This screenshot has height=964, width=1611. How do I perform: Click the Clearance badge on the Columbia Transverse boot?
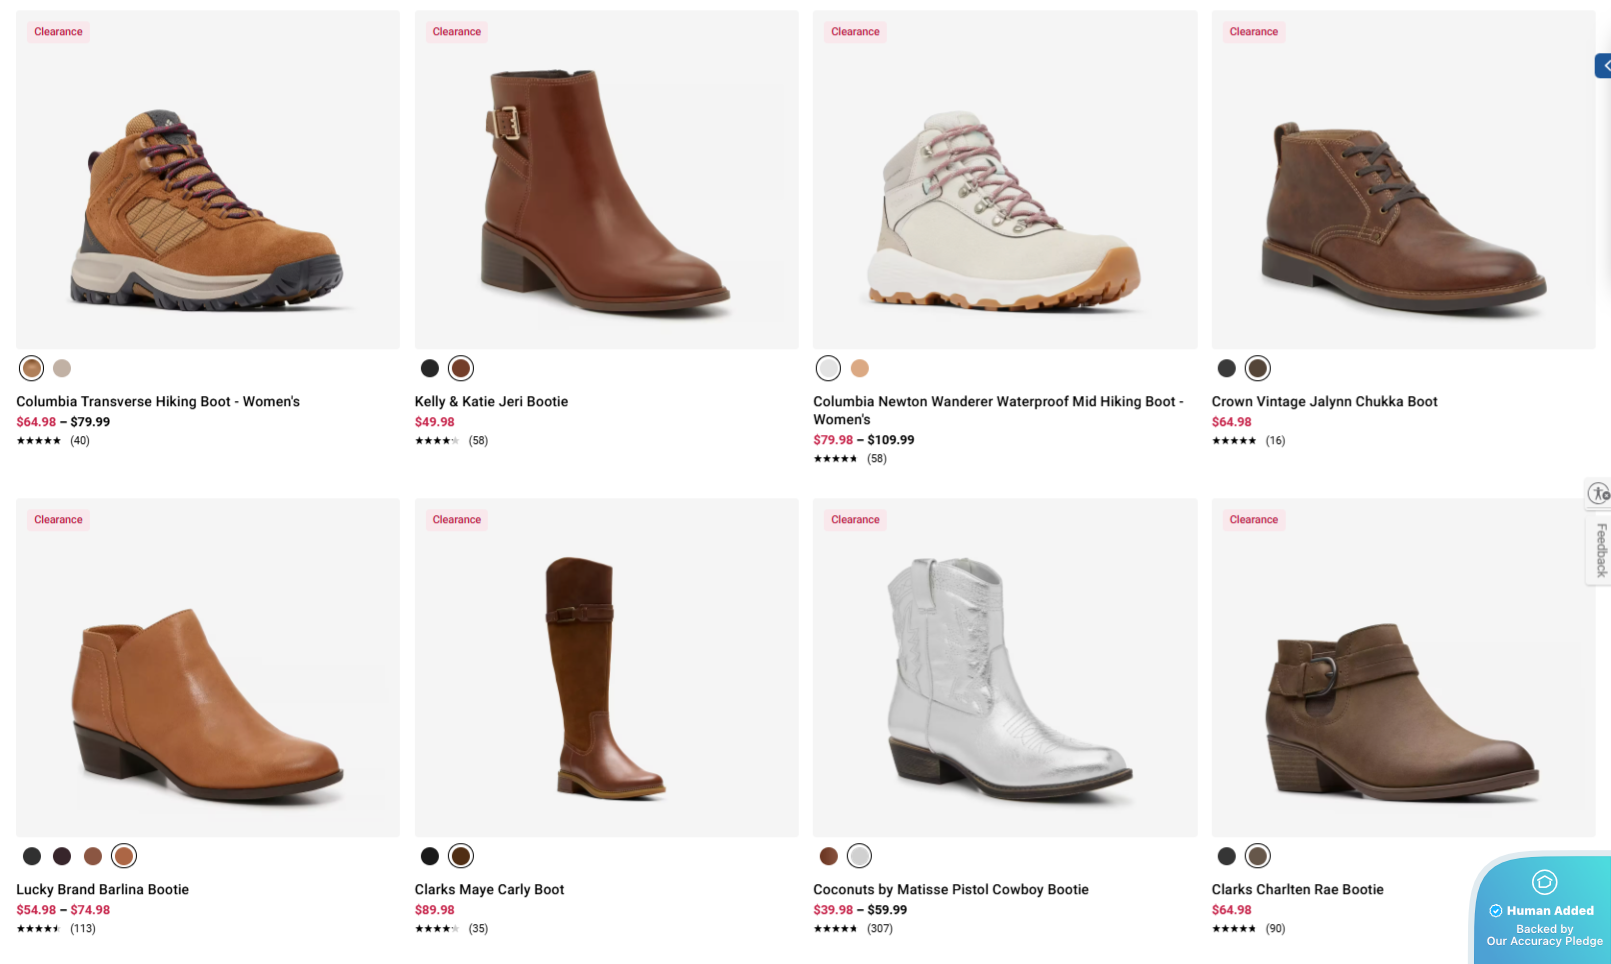[x=57, y=31]
